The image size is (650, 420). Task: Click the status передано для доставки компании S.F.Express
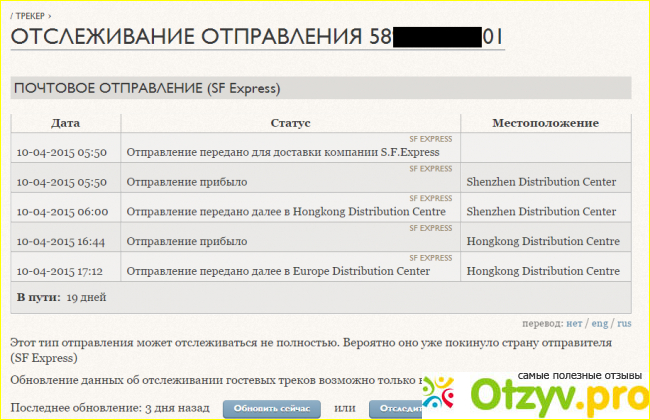(282, 152)
